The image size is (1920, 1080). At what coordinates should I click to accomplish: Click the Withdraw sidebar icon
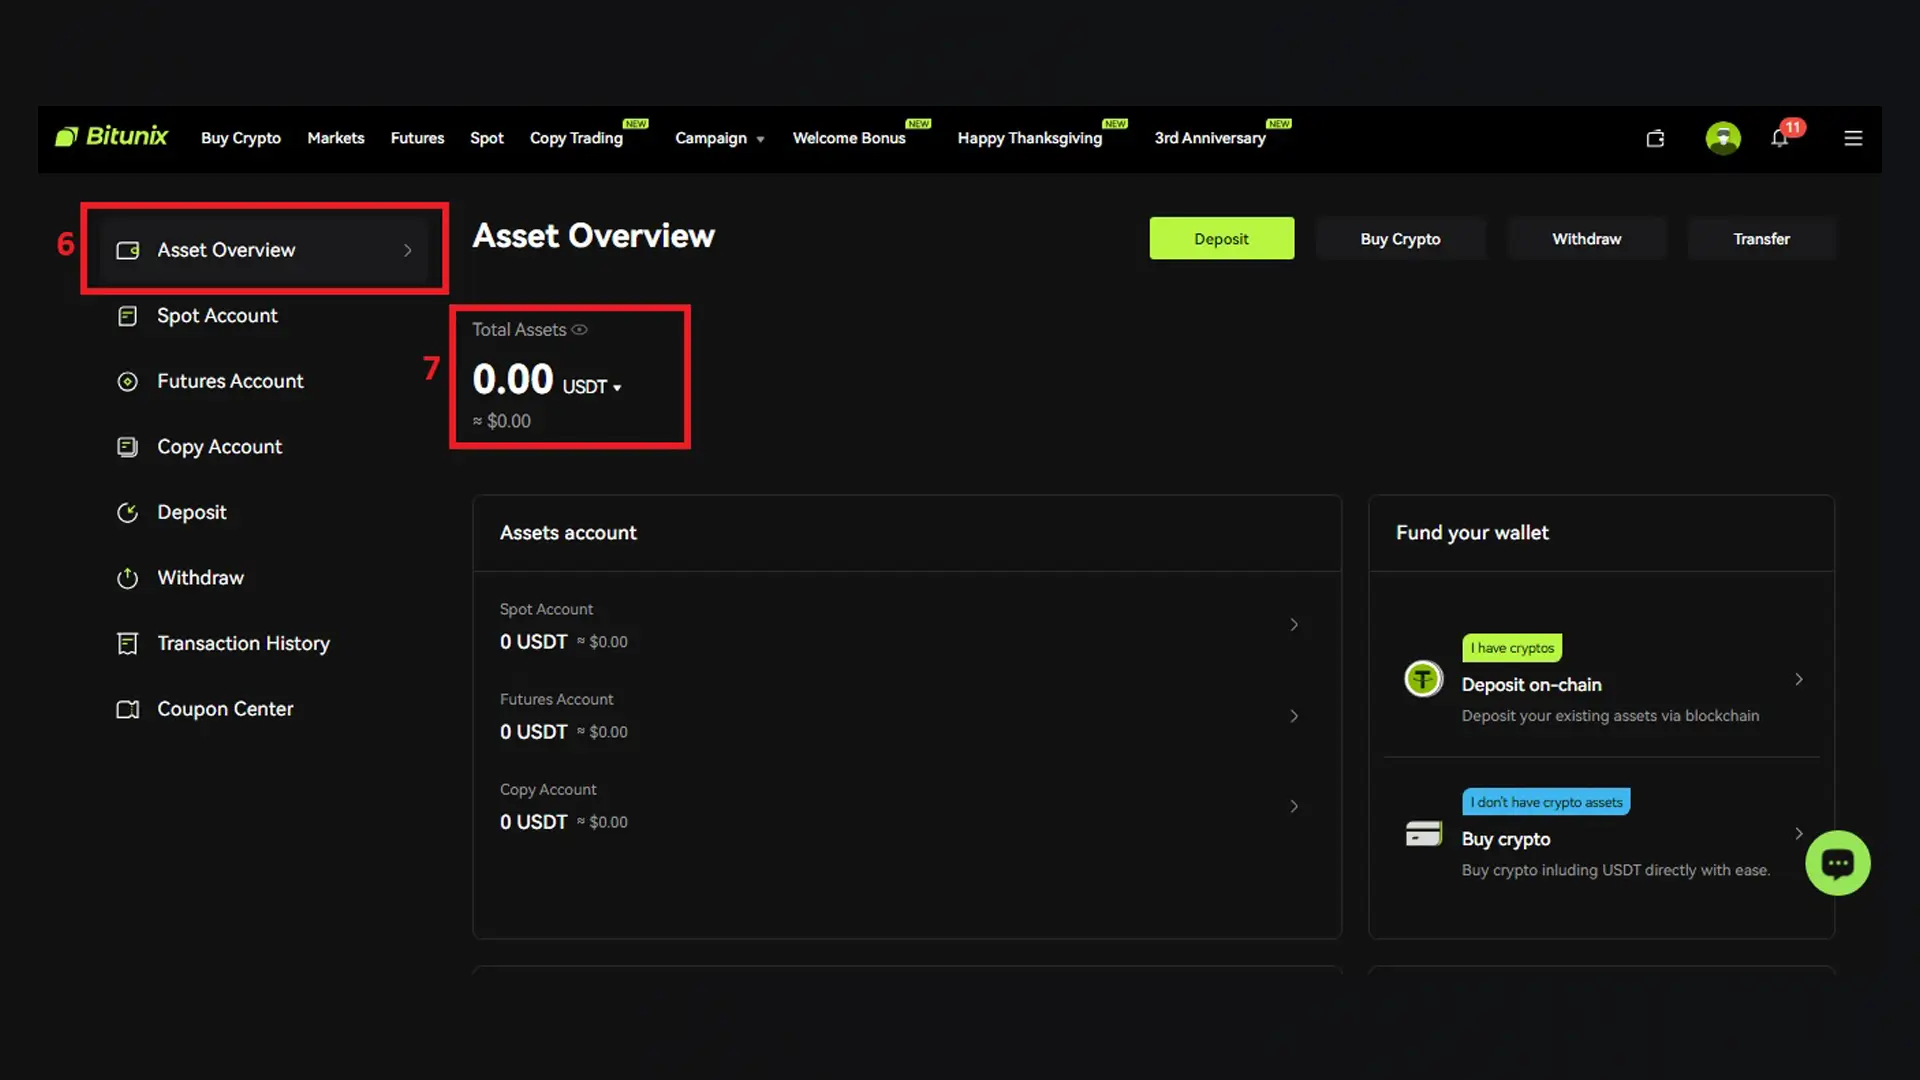[128, 578]
